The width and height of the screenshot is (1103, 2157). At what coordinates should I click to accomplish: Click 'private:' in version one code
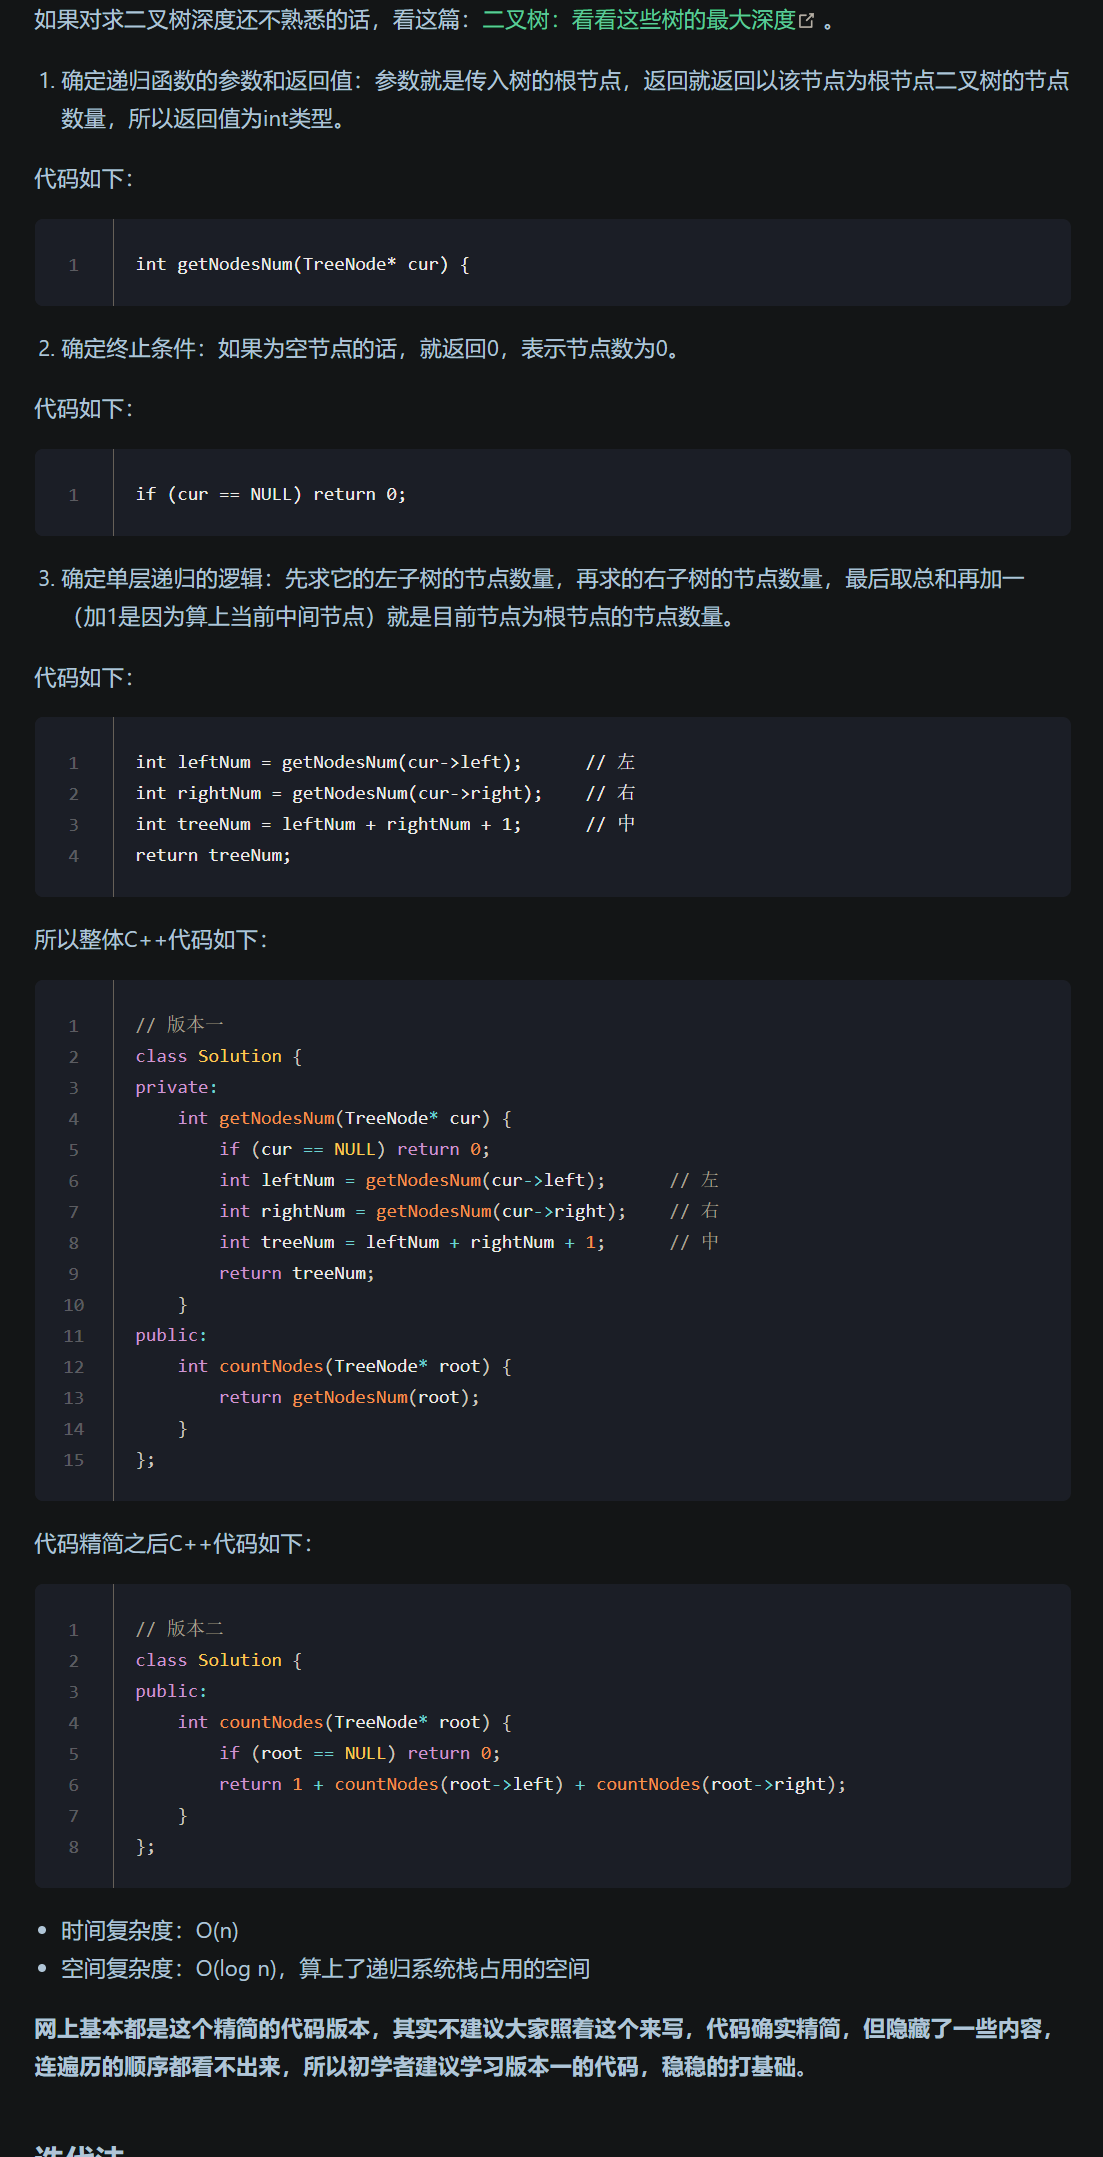pyautogui.click(x=177, y=1087)
